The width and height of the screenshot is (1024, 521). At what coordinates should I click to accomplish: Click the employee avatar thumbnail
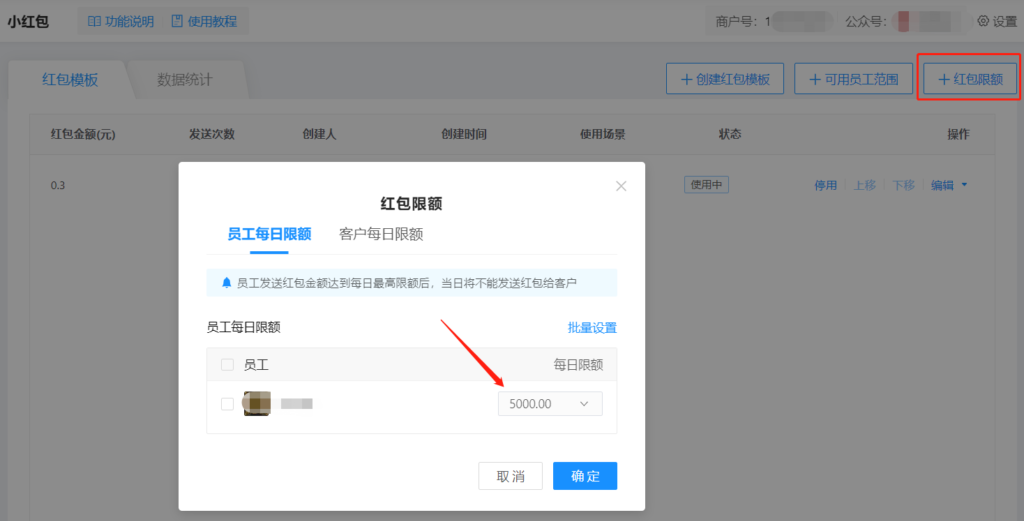(x=257, y=403)
